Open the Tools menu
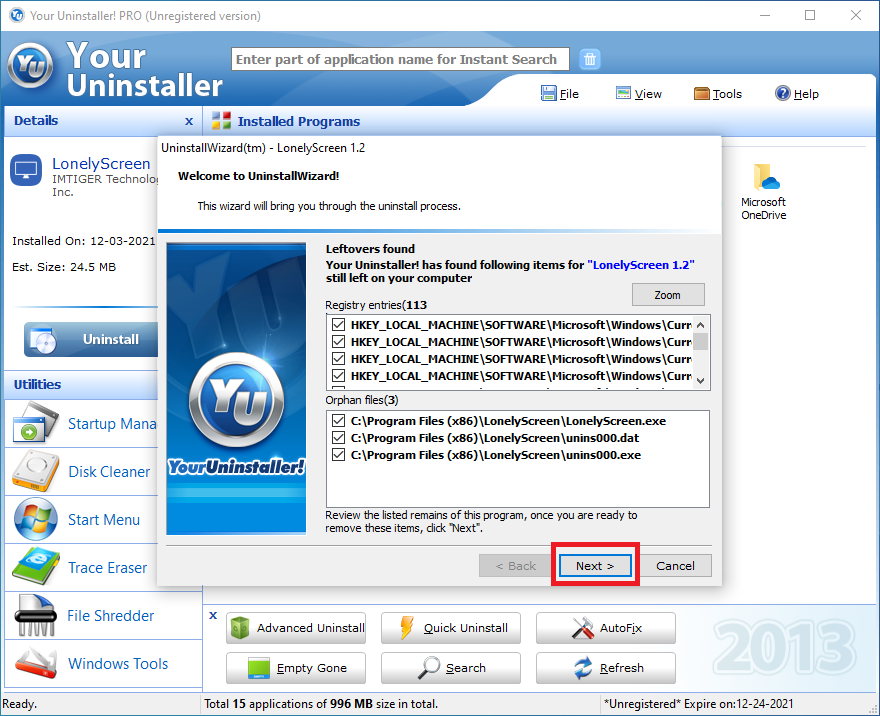 tap(717, 94)
